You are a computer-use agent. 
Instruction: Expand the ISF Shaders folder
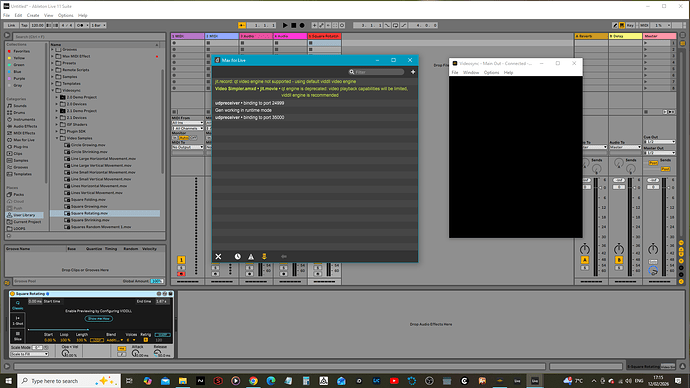[x=57, y=124]
